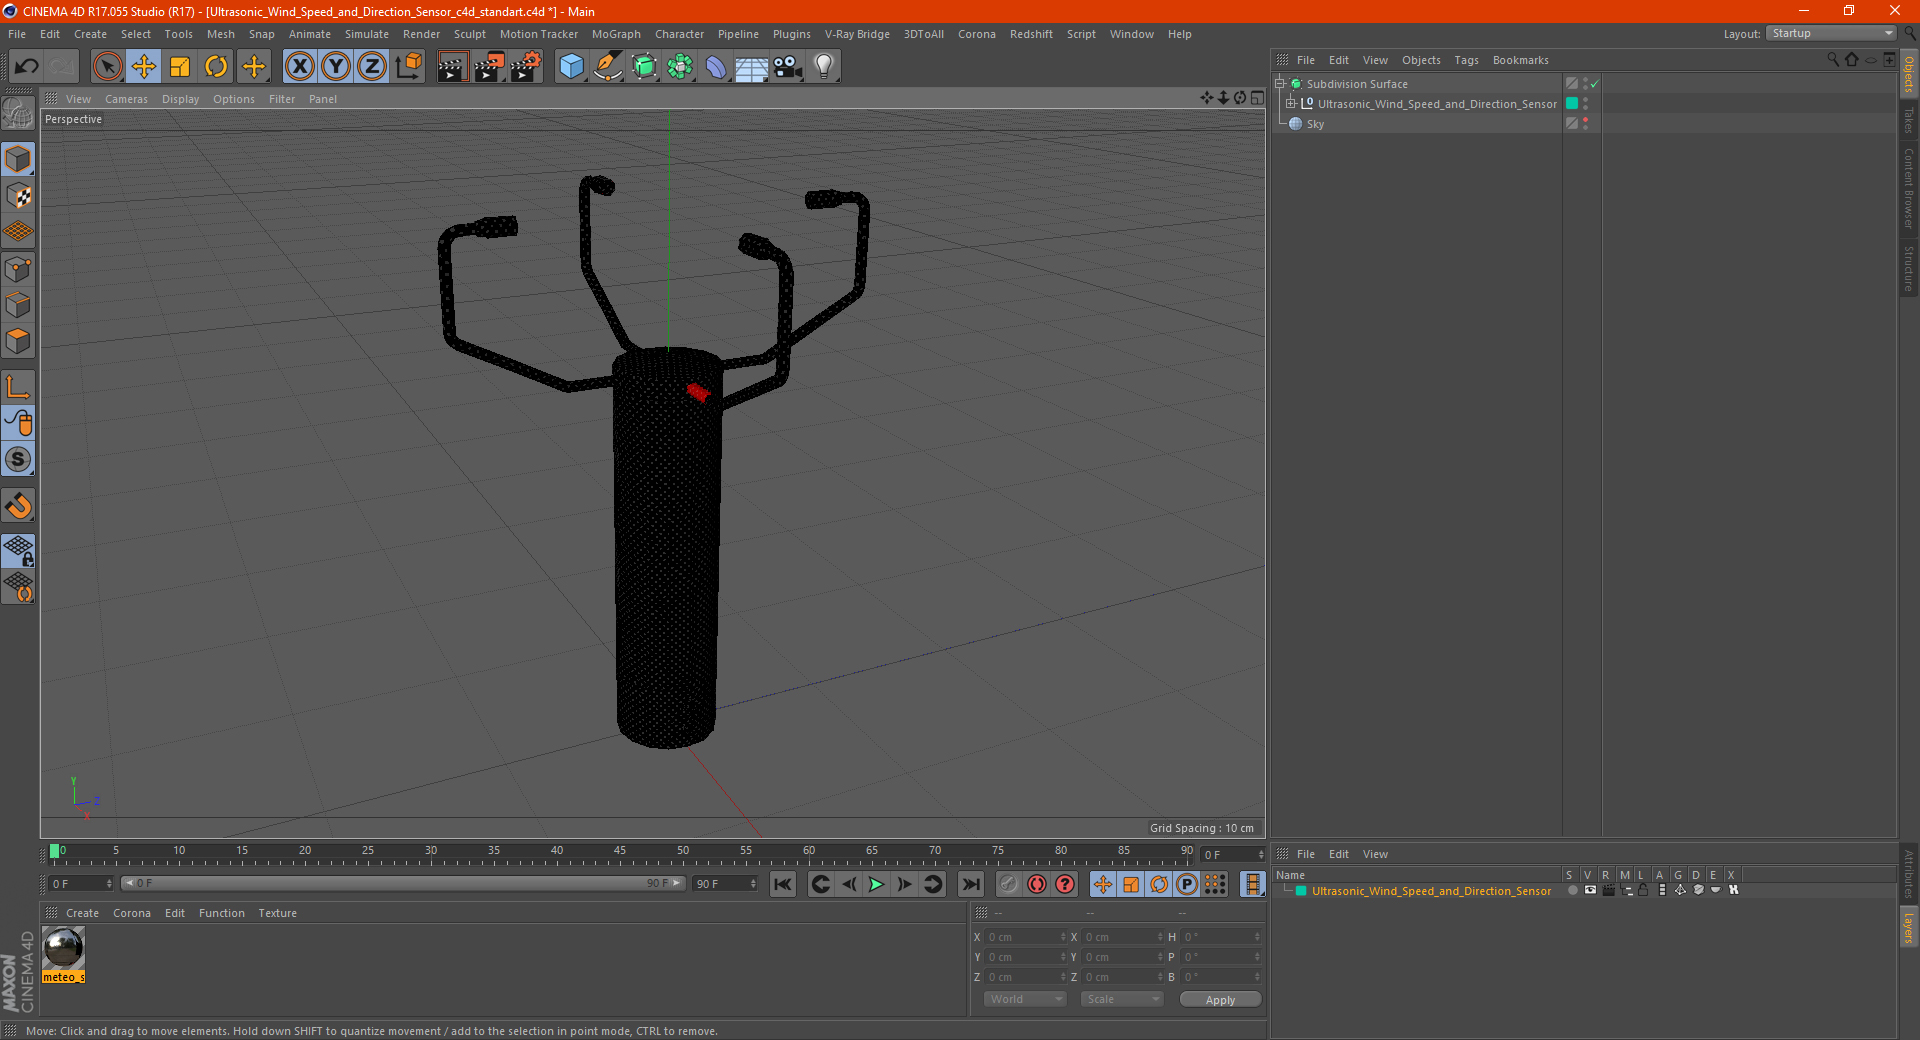Open Edit Render Settings
This screenshot has height=1040, width=1920.
[x=525, y=67]
